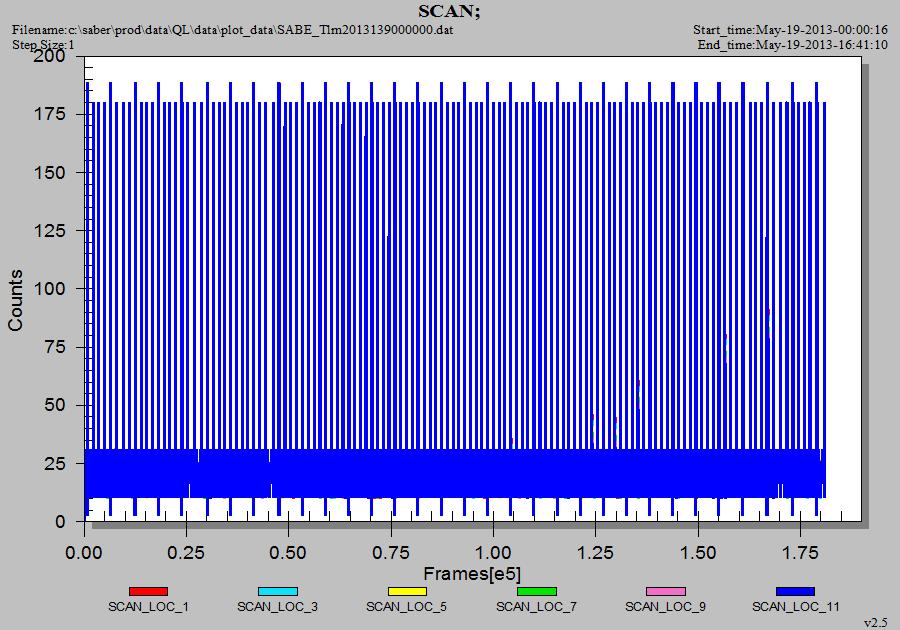
Task: Select the SCAN_LOC_3 legend label
Action: [x=277, y=606]
